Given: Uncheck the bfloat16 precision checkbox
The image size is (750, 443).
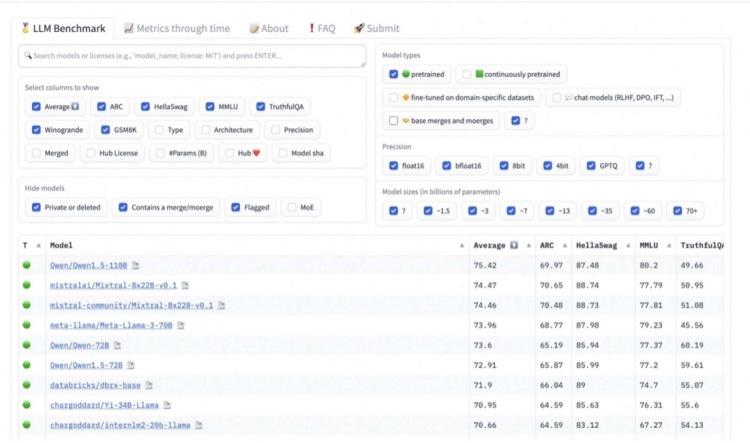Looking at the screenshot, I should pos(447,166).
